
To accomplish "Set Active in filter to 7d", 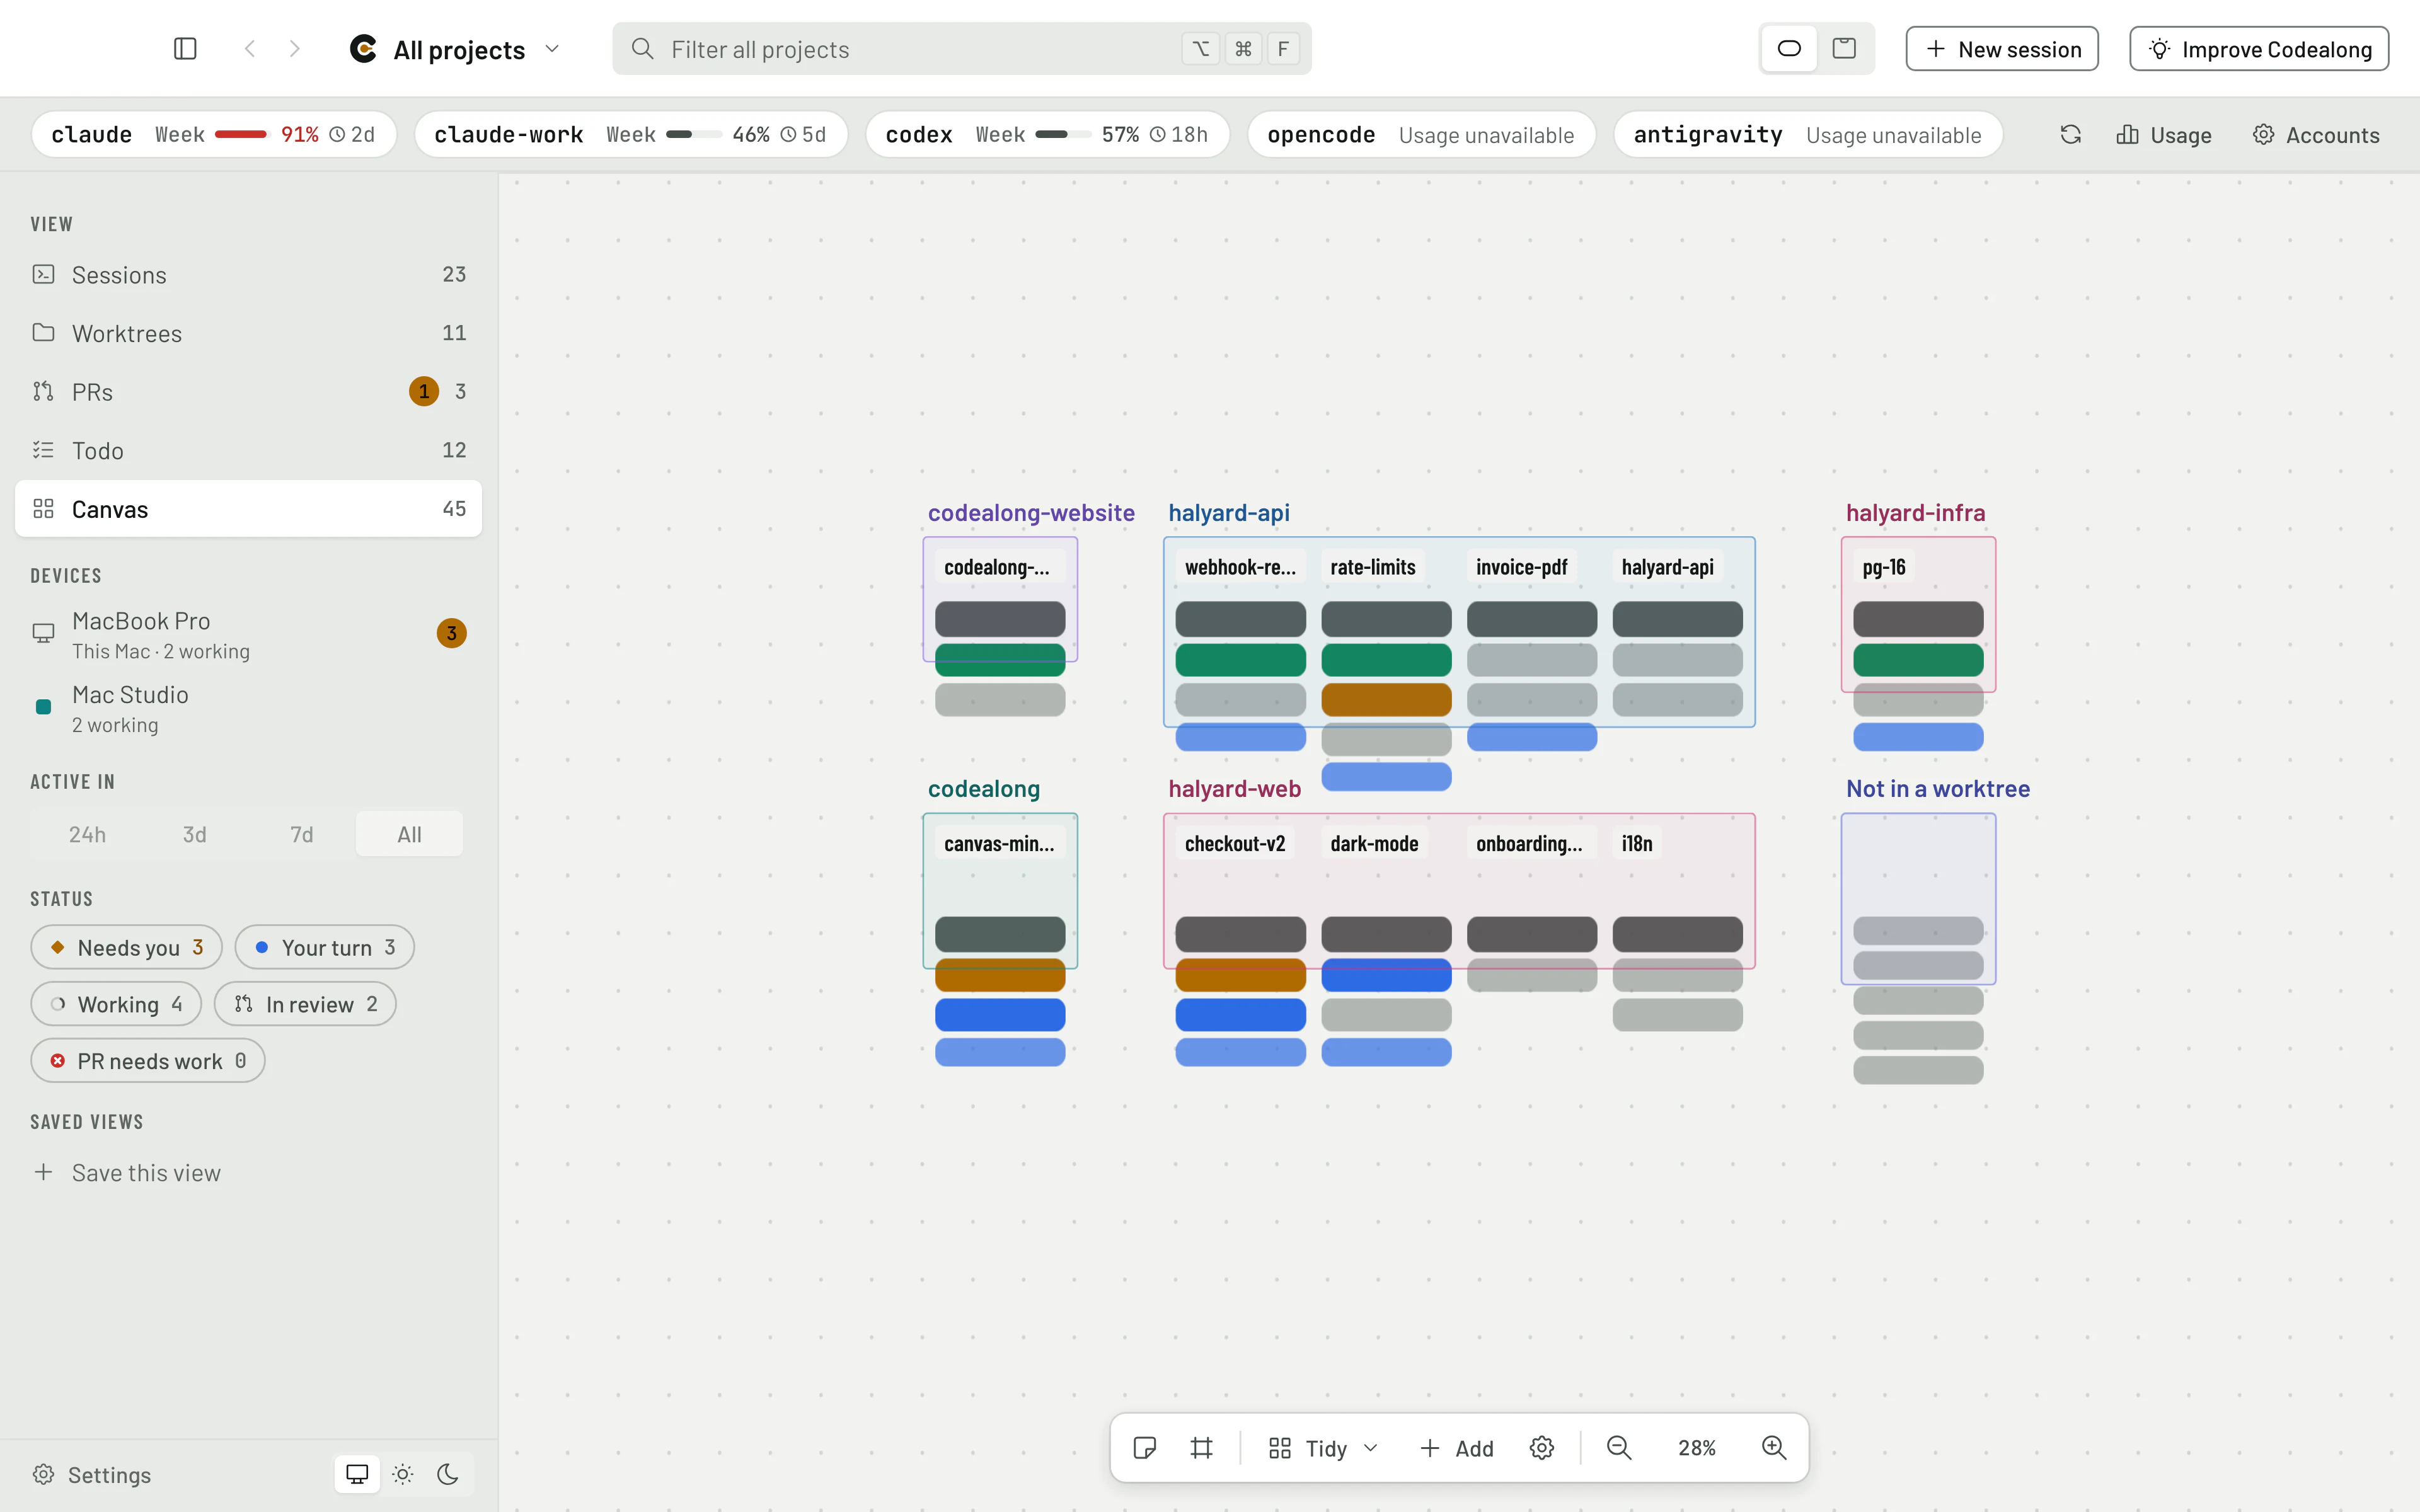I will [x=302, y=834].
